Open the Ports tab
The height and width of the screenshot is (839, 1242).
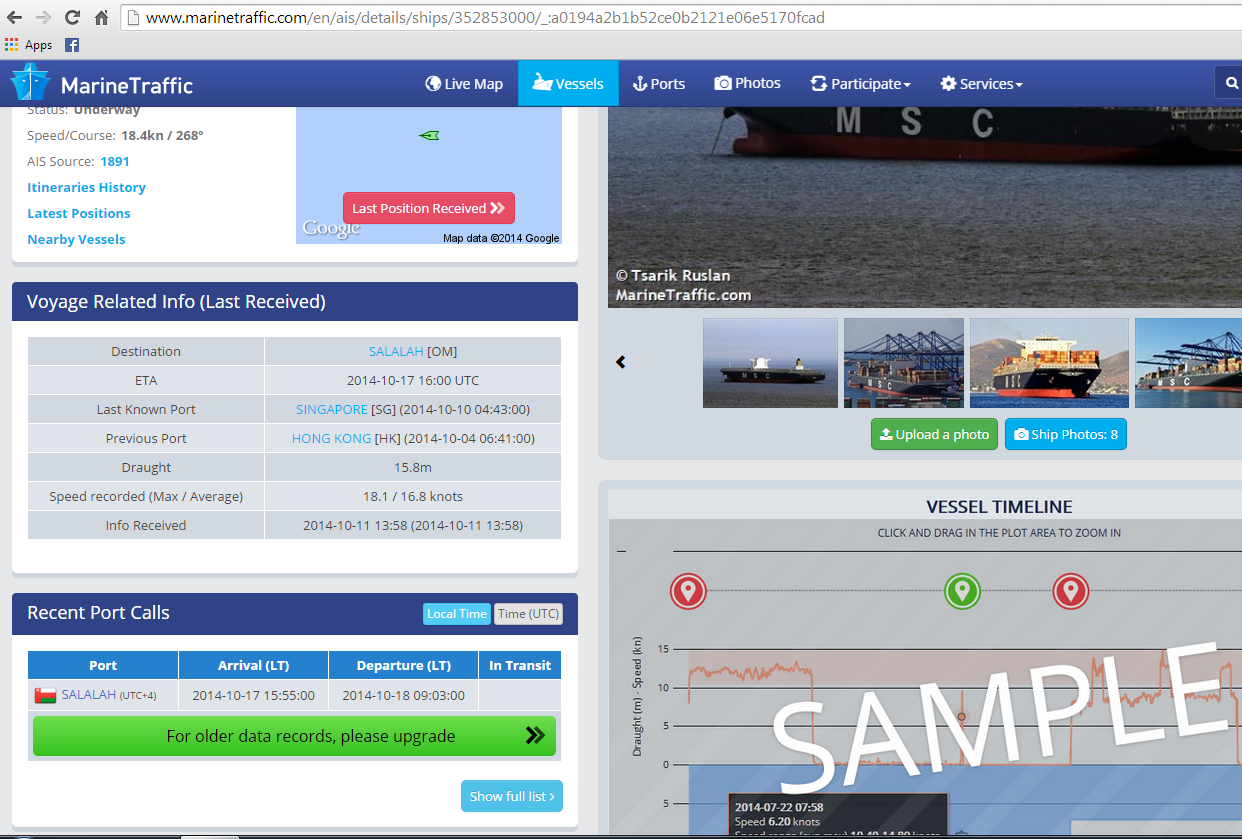point(659,84)
